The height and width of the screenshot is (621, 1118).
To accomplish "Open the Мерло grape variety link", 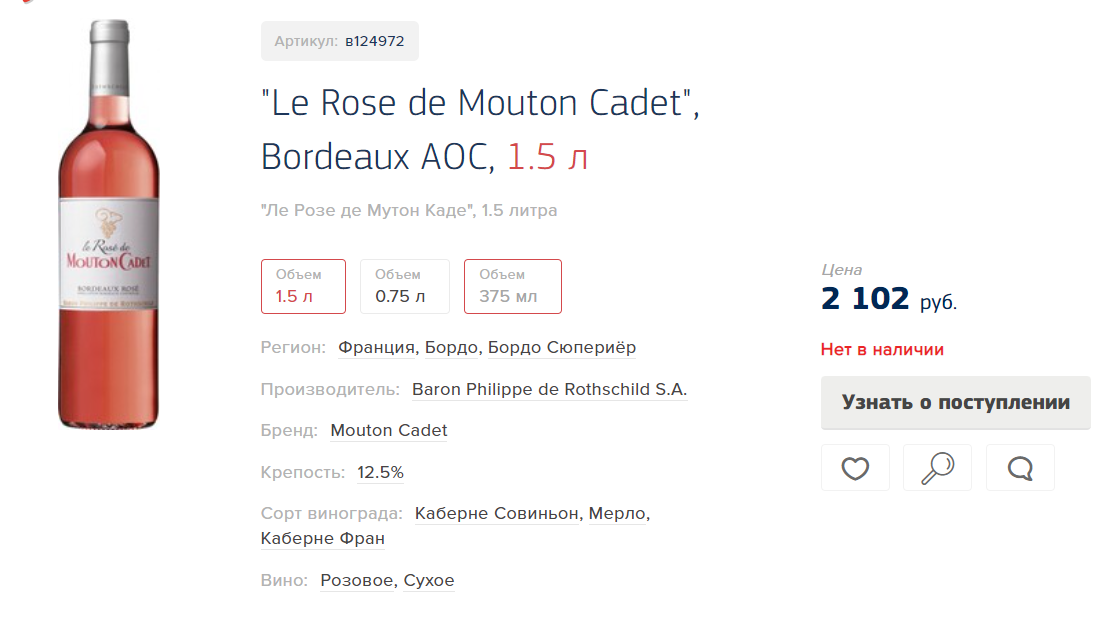I will click(x=617, y=514).
